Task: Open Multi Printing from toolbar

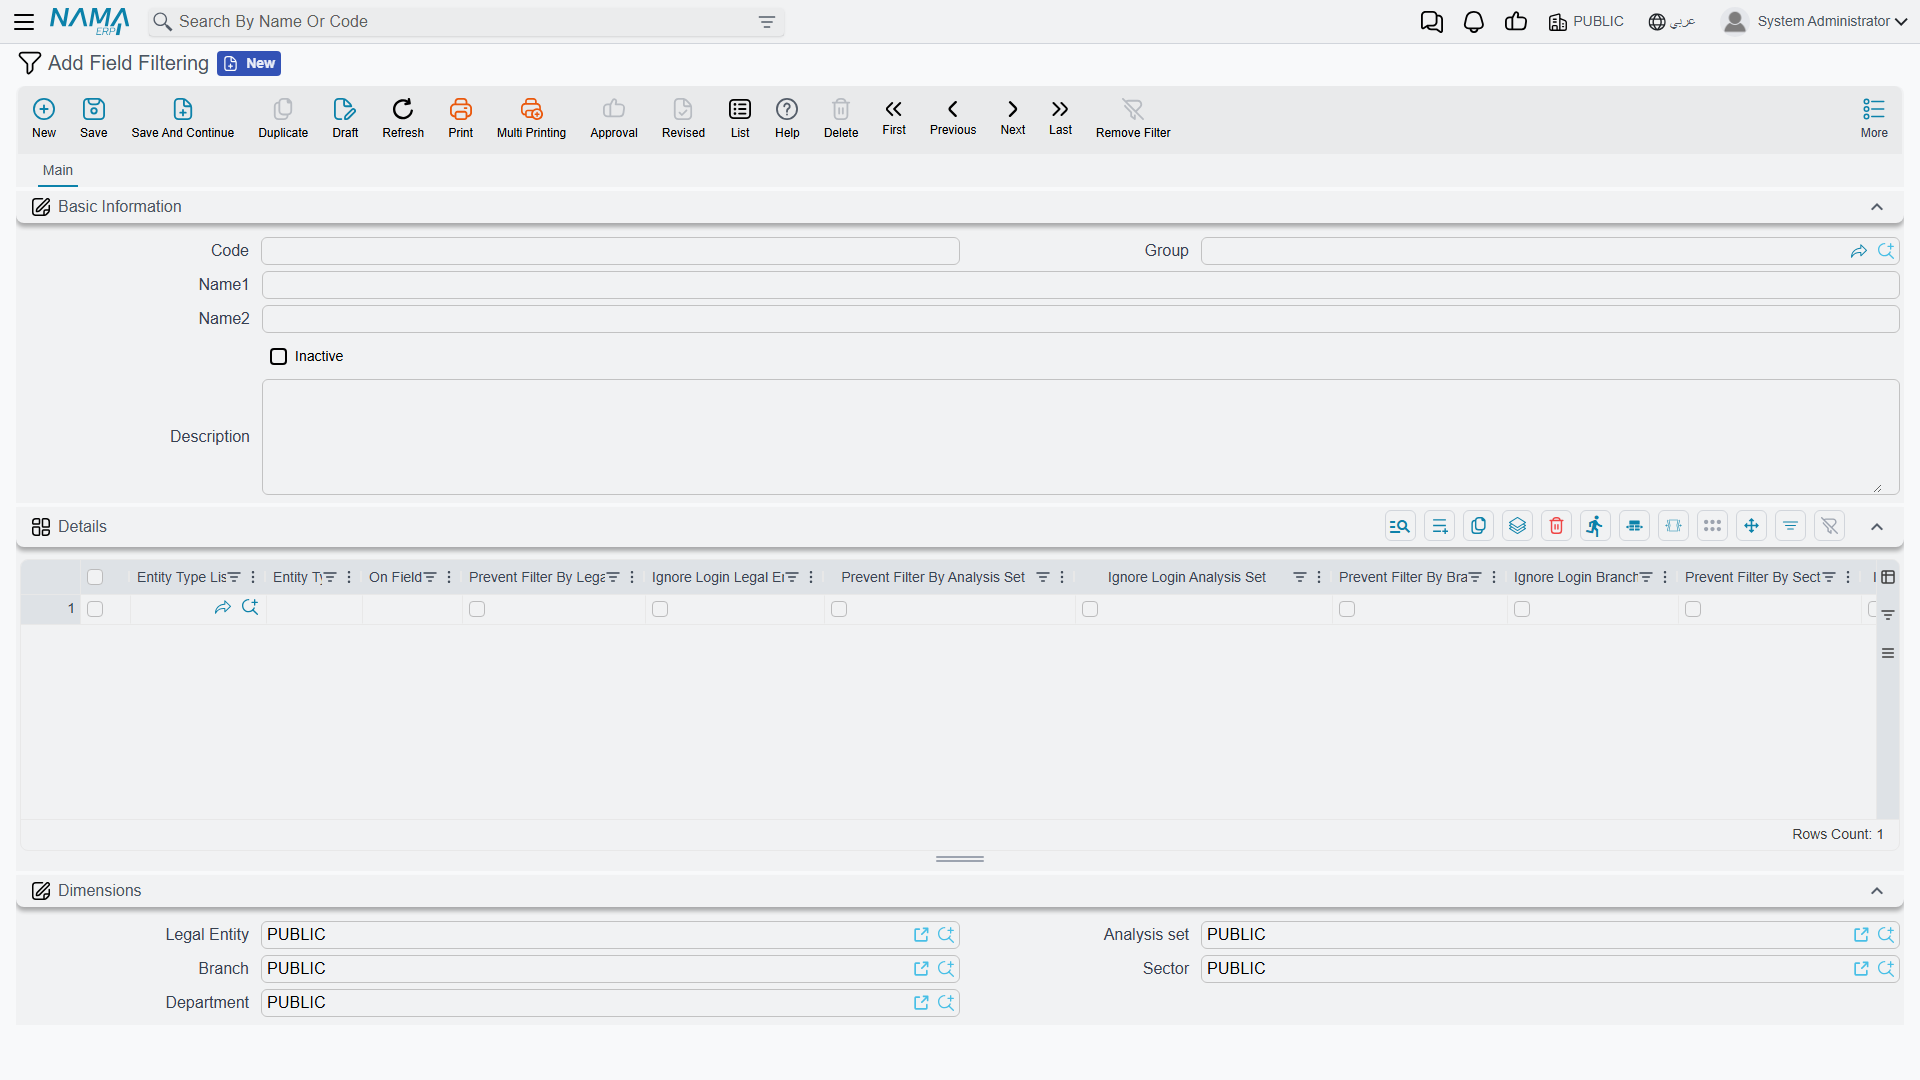Action: (531, 109)
